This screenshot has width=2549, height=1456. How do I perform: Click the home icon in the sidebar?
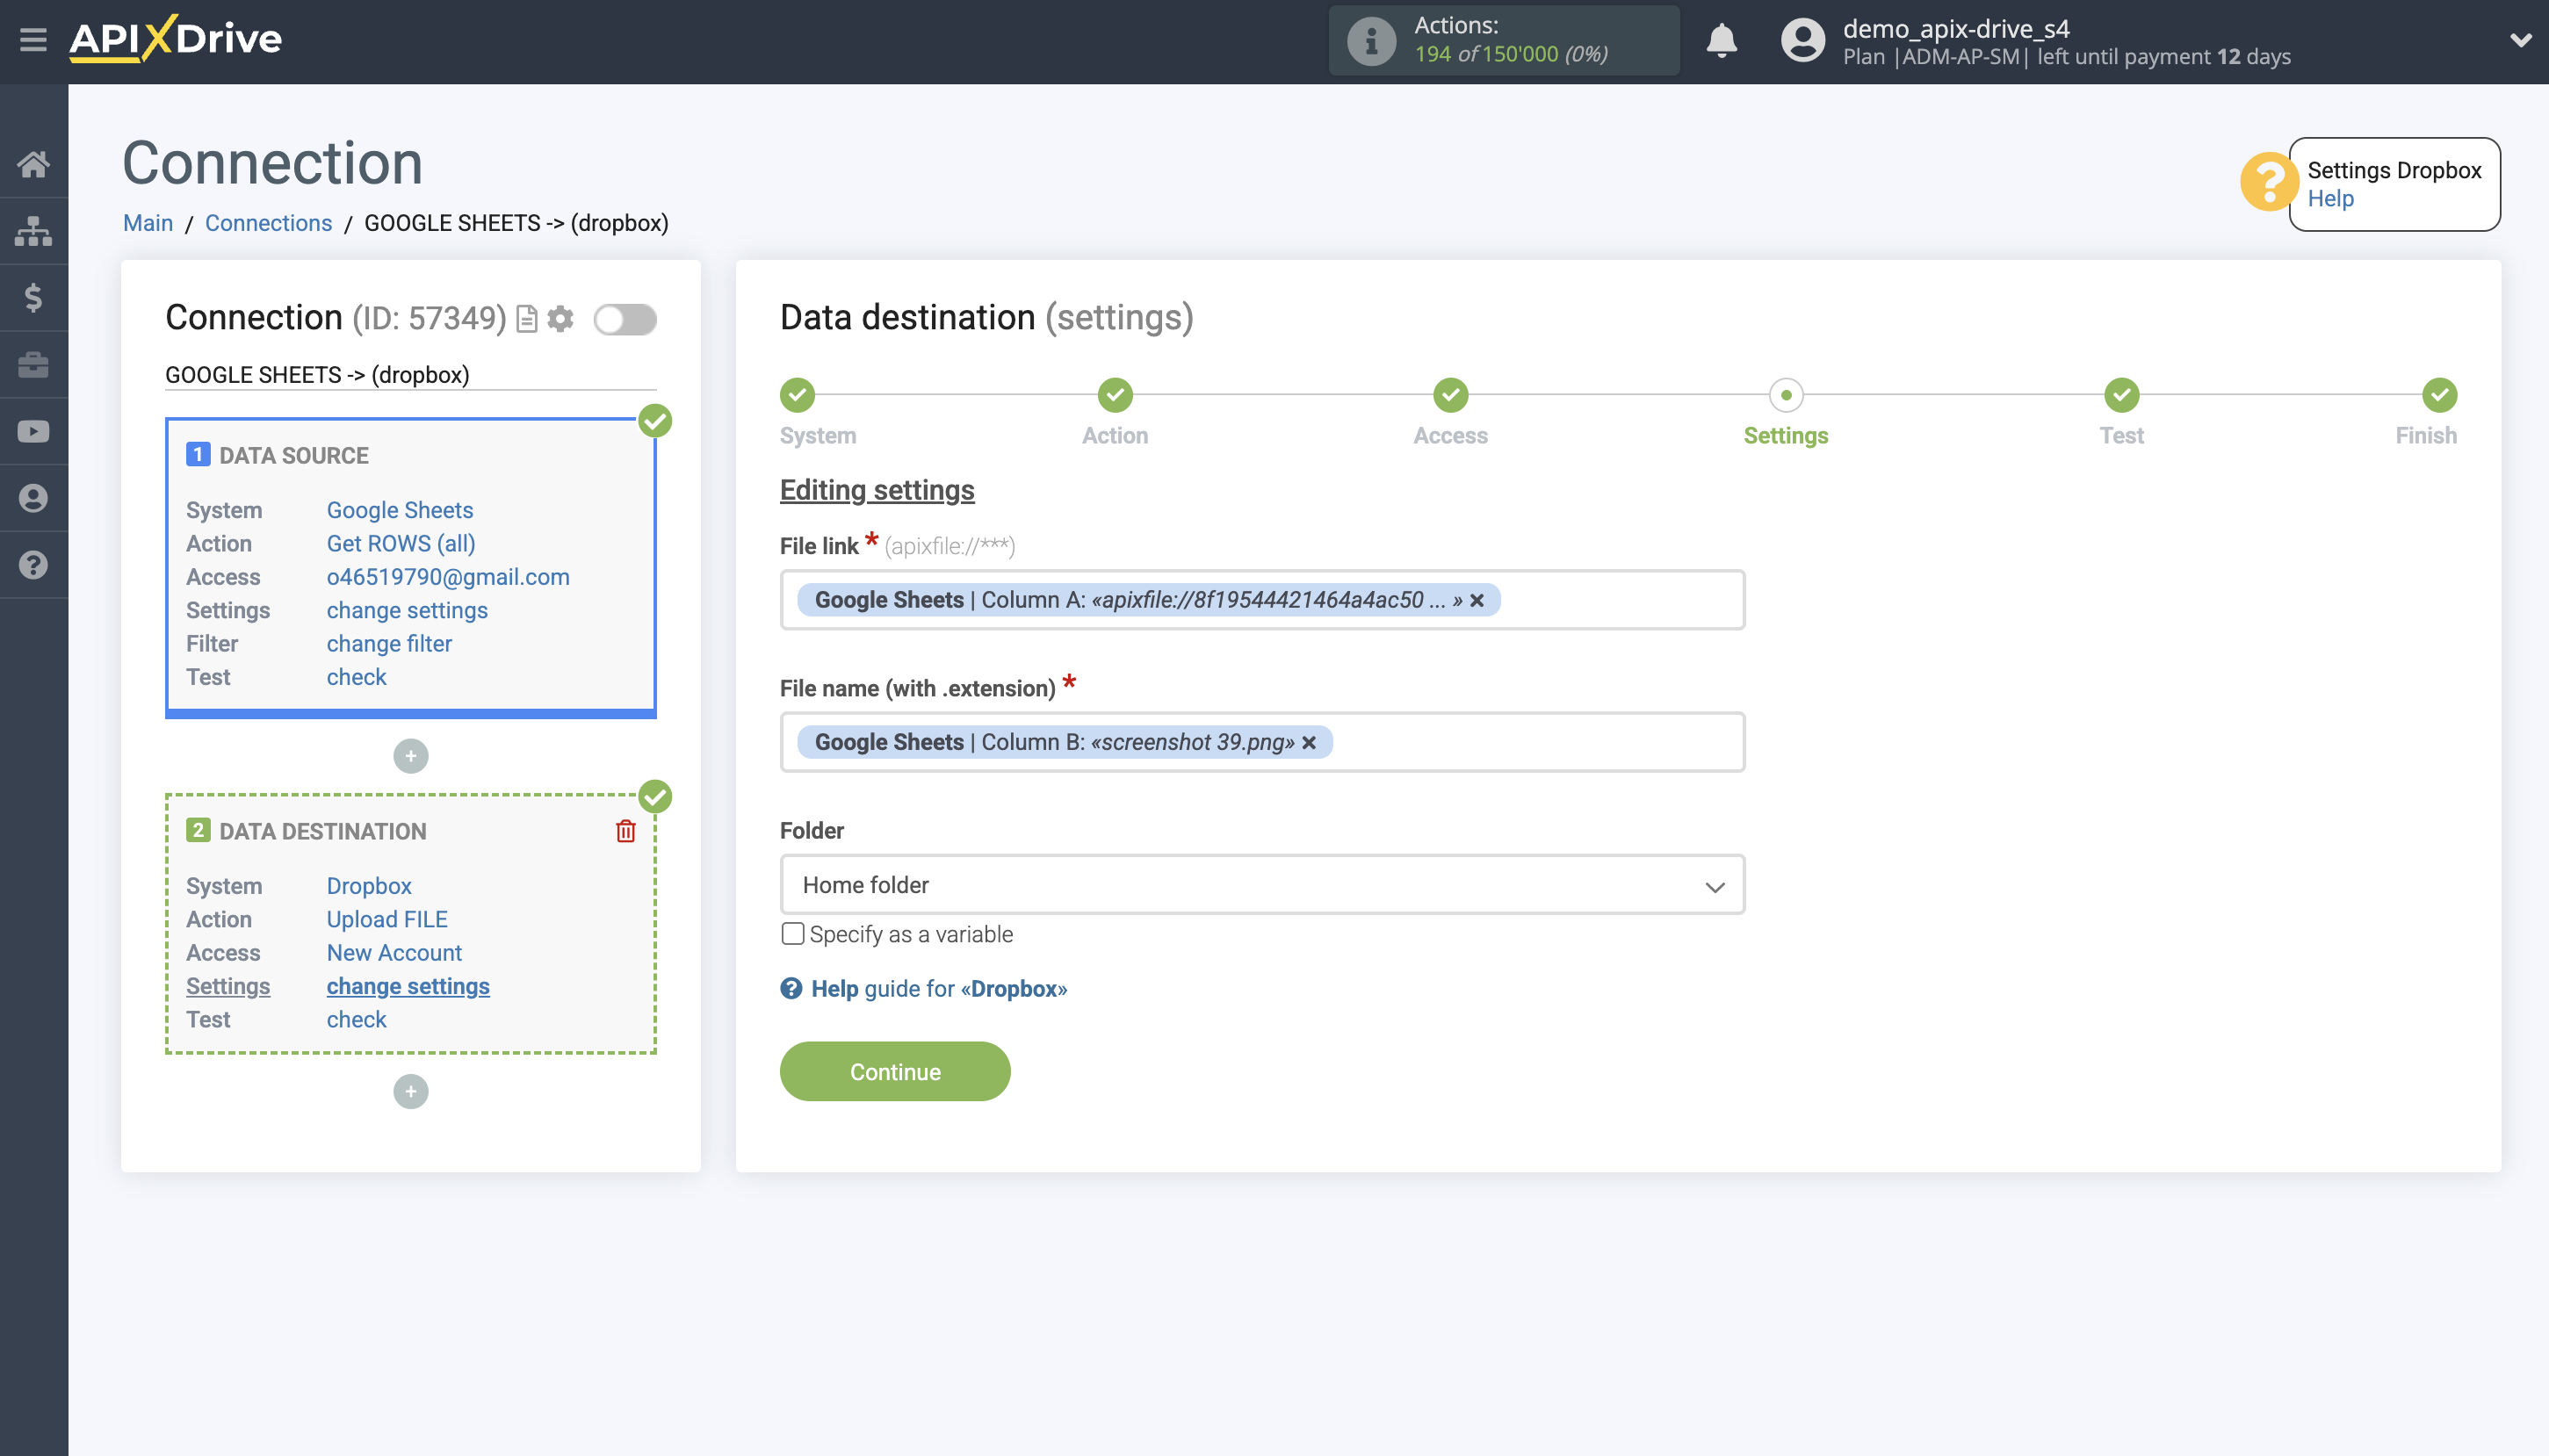[x=33, y=164]
